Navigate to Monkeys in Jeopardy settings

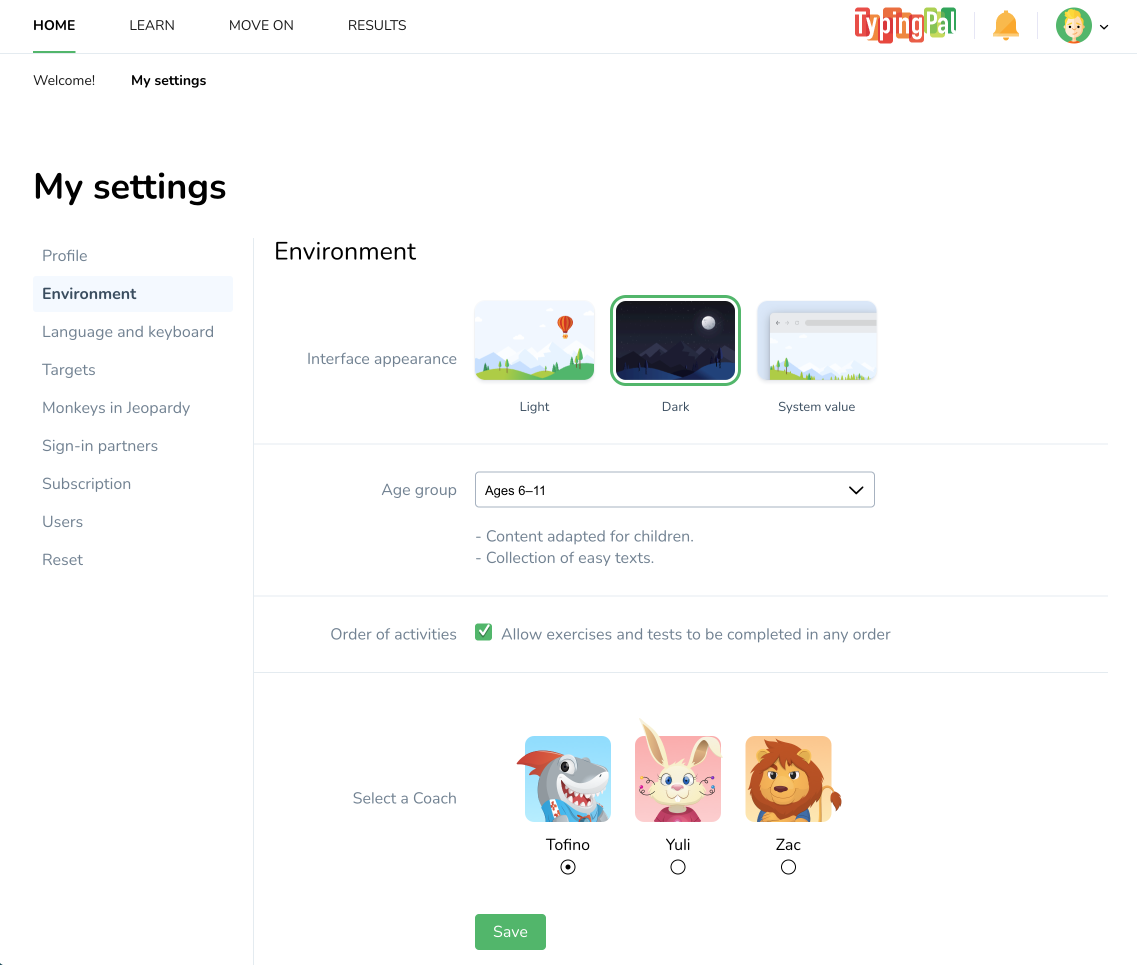116,408
